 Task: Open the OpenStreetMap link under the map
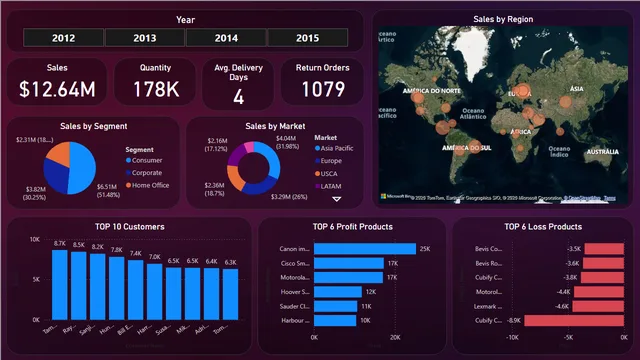(582, 198)
